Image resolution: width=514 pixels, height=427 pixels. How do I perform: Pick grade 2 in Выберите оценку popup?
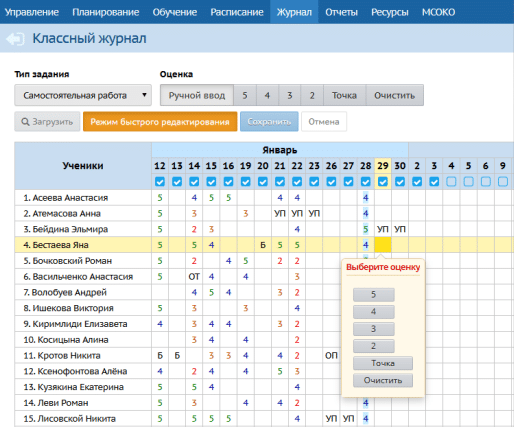coord(374,346)
